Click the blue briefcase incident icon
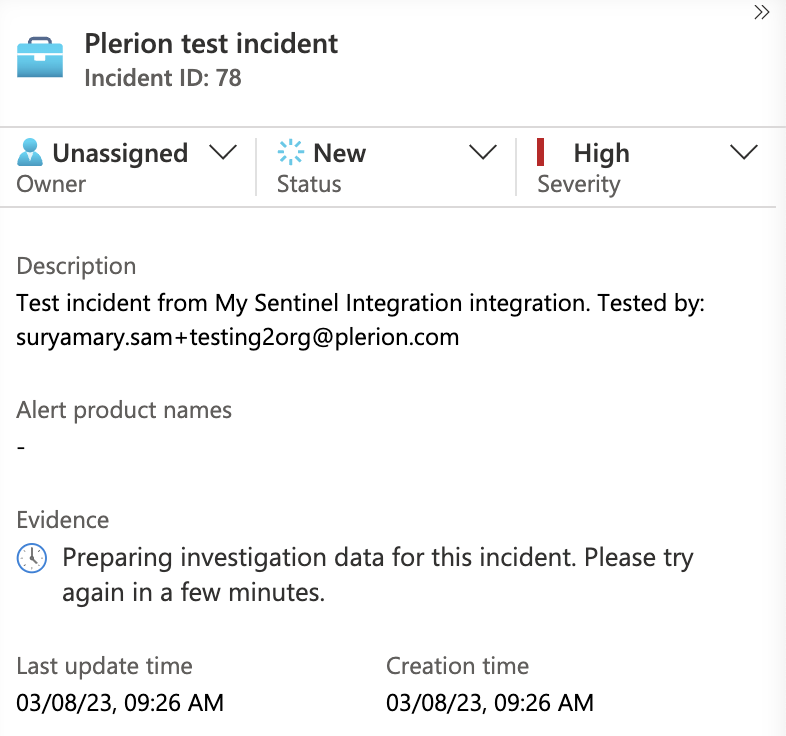The width and height of the screenshot is (786, 736). tap(40, 57)
